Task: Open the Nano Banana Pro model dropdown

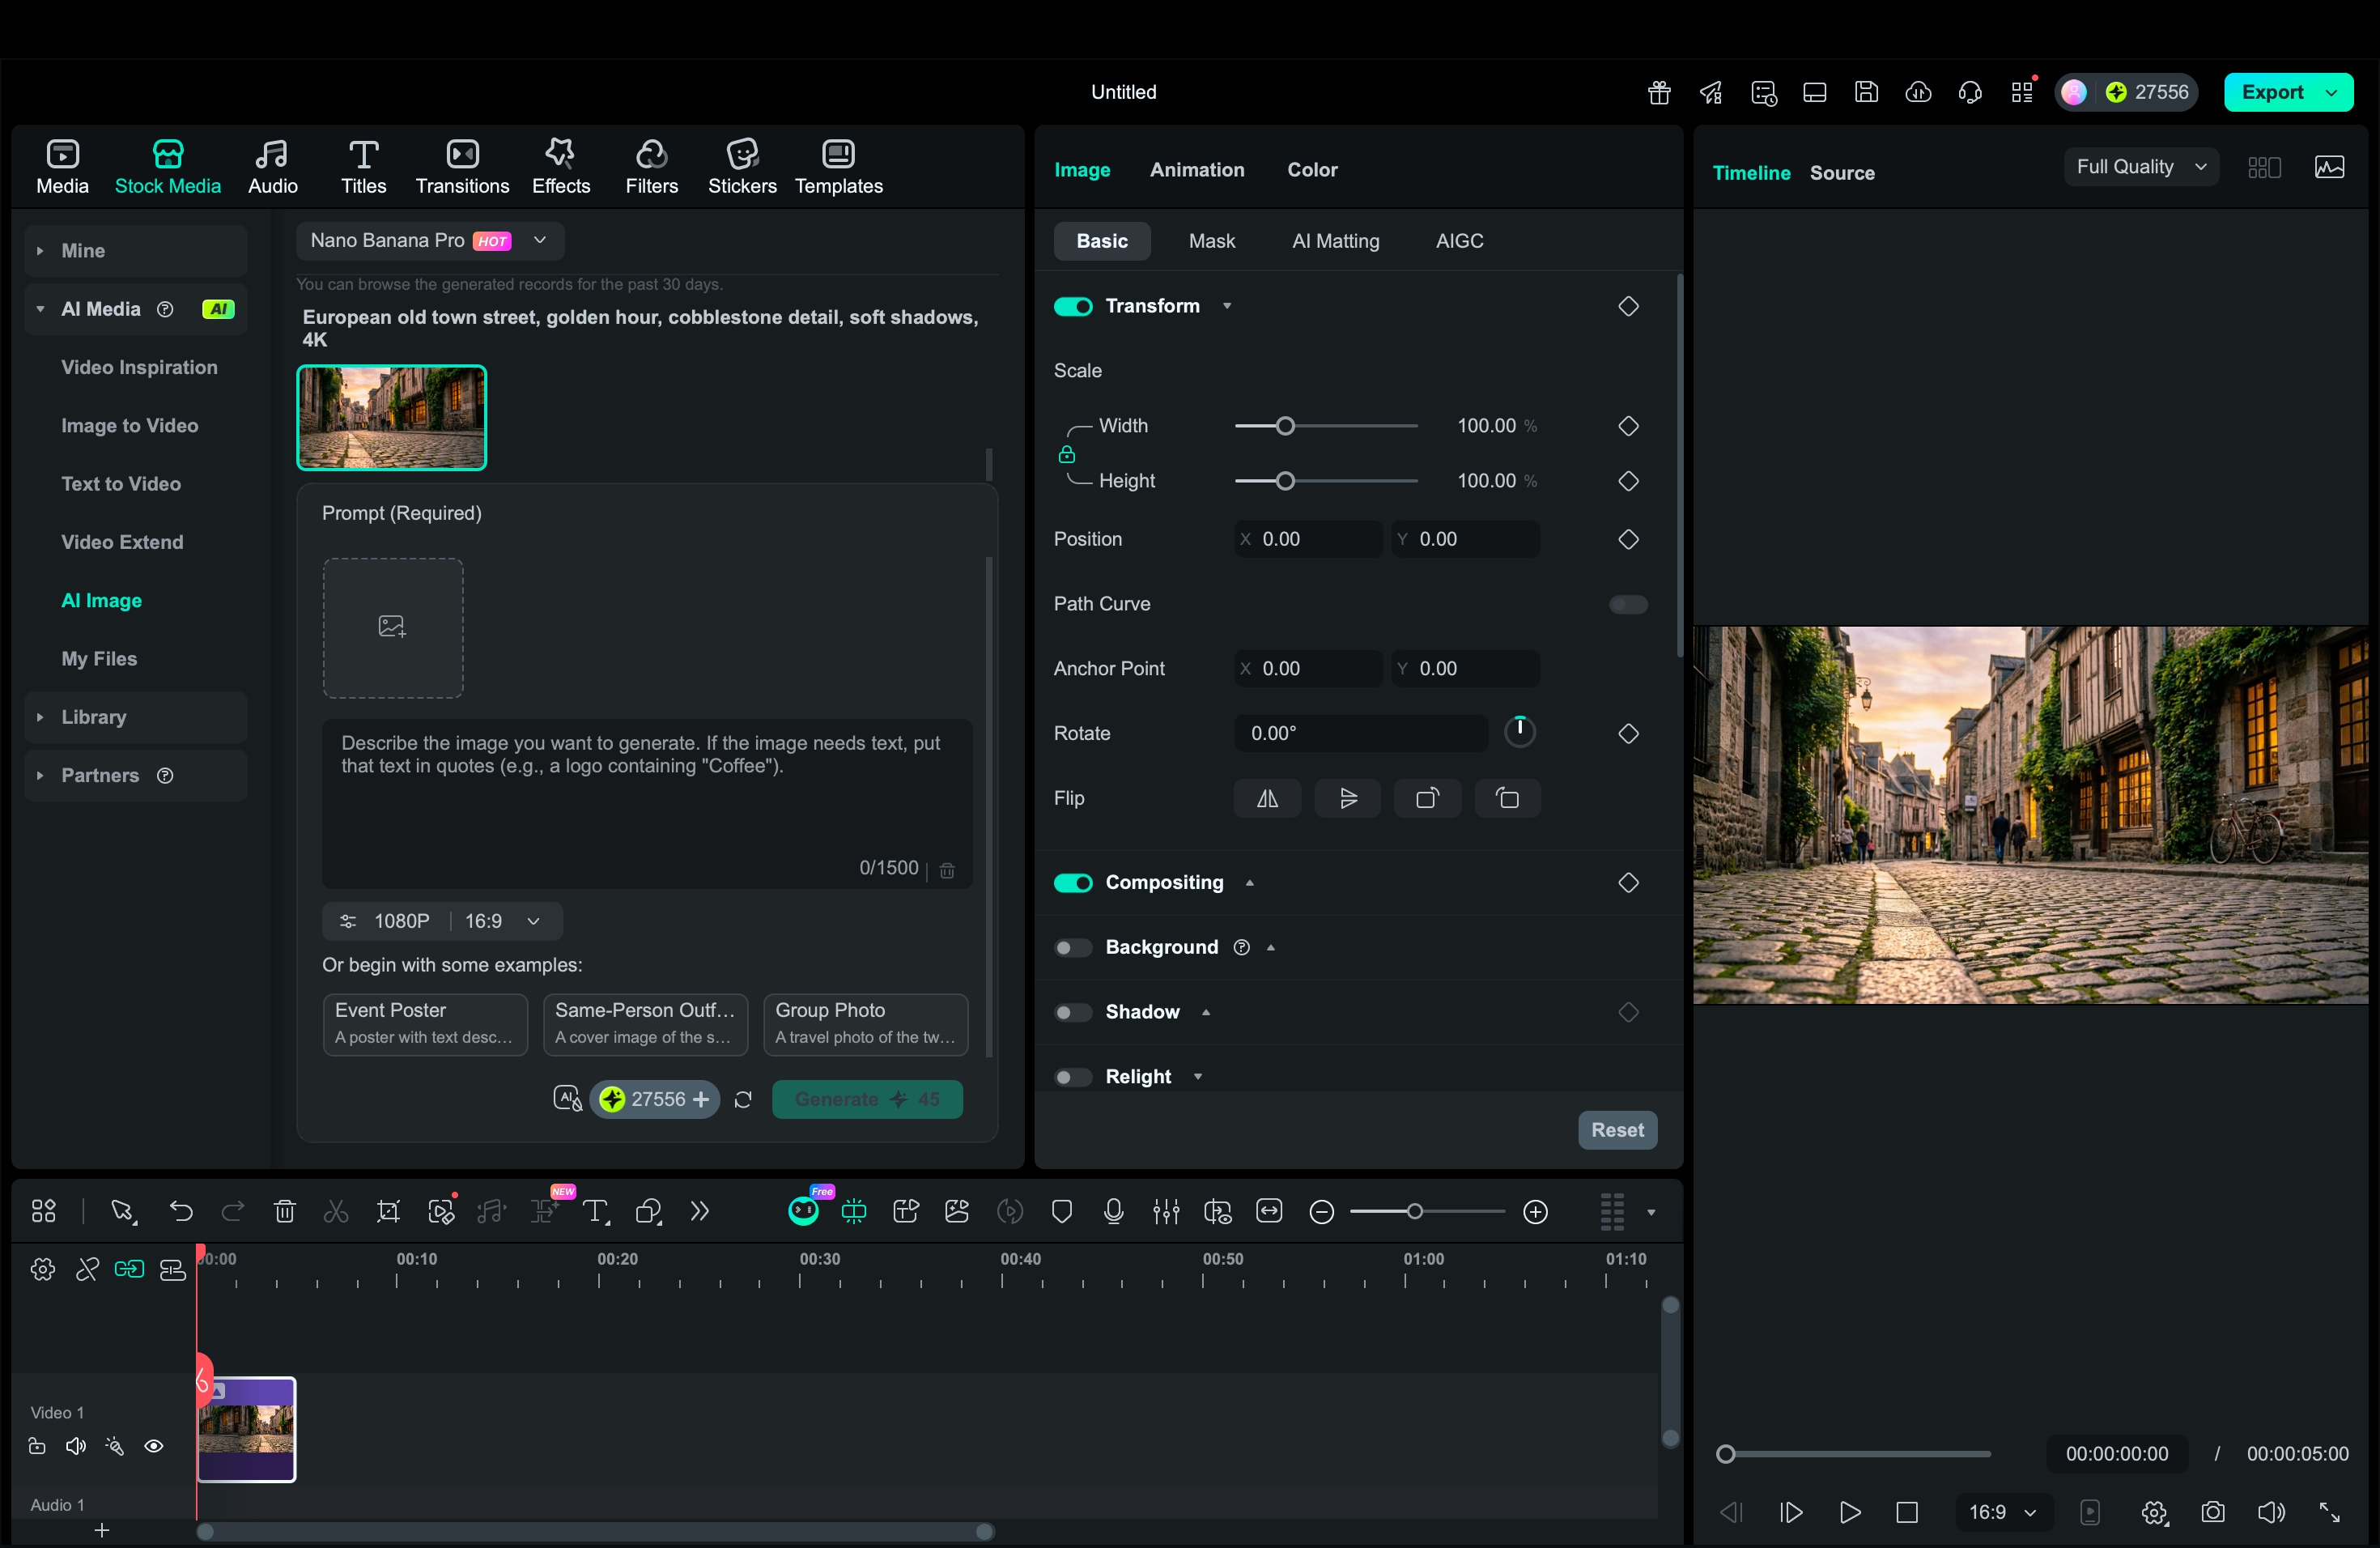Action: 428,240
